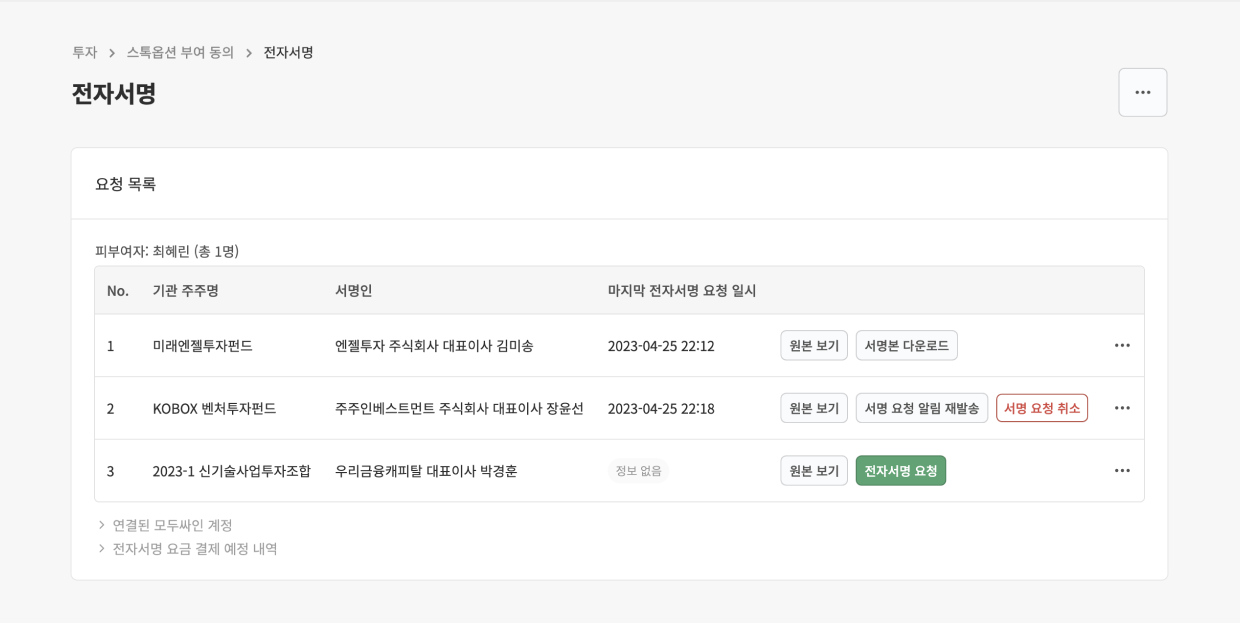1240x623 pixels.
Task: Select the 정보 없음 status in row 3
Action: pyautogui.click(x=637, y=470)
